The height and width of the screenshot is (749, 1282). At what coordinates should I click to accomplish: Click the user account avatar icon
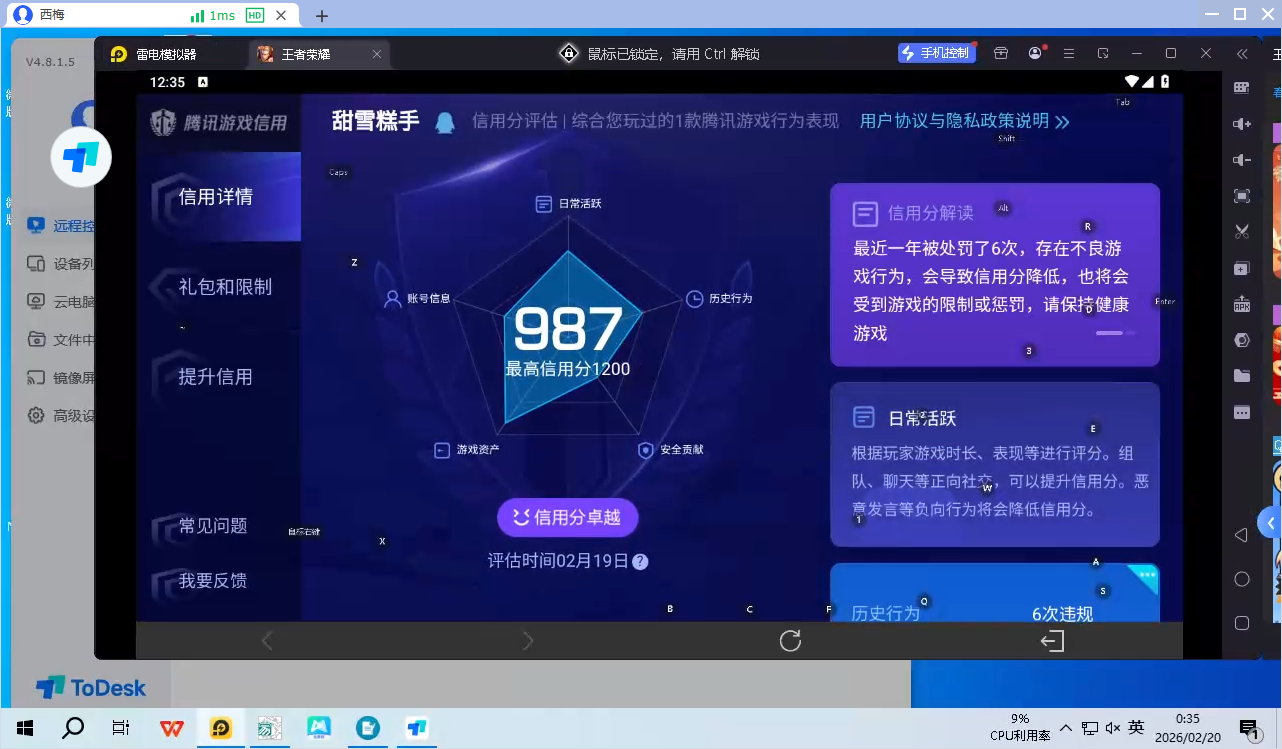point(1035,52)
